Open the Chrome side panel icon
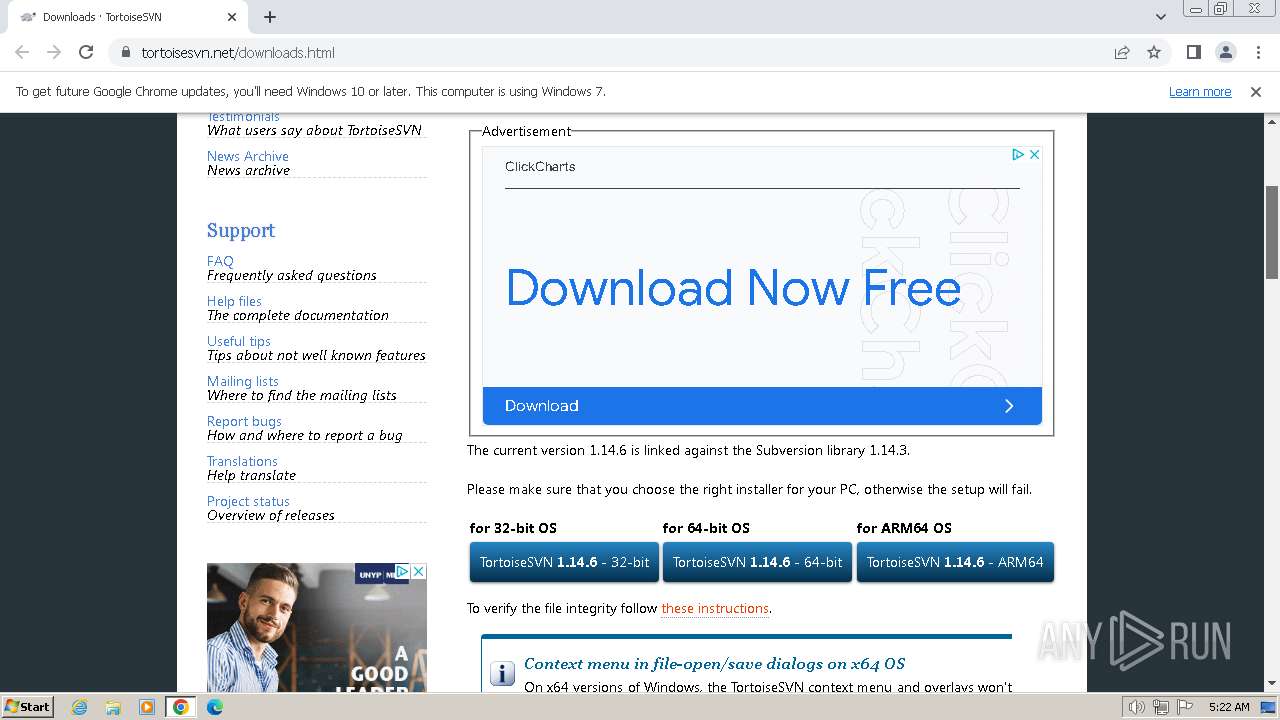1280x720 pixels. tap(1193, 52)
